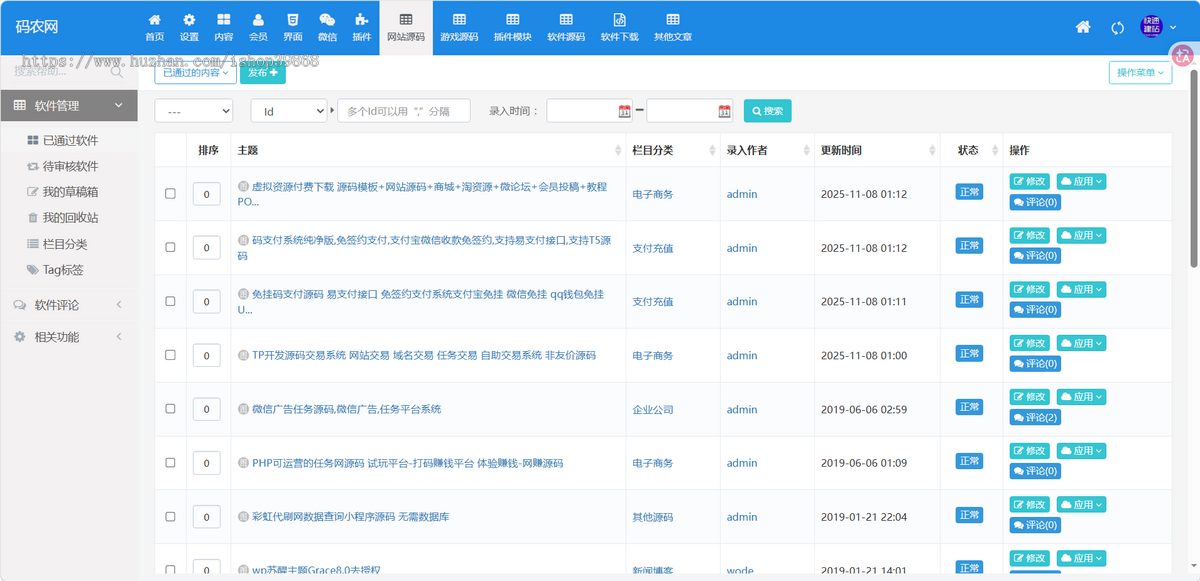This screenshot has width=1200, height=581.
Task: Open 应用 dropdown for 微信广告任务源码 row
Action: coord(1081,397)
